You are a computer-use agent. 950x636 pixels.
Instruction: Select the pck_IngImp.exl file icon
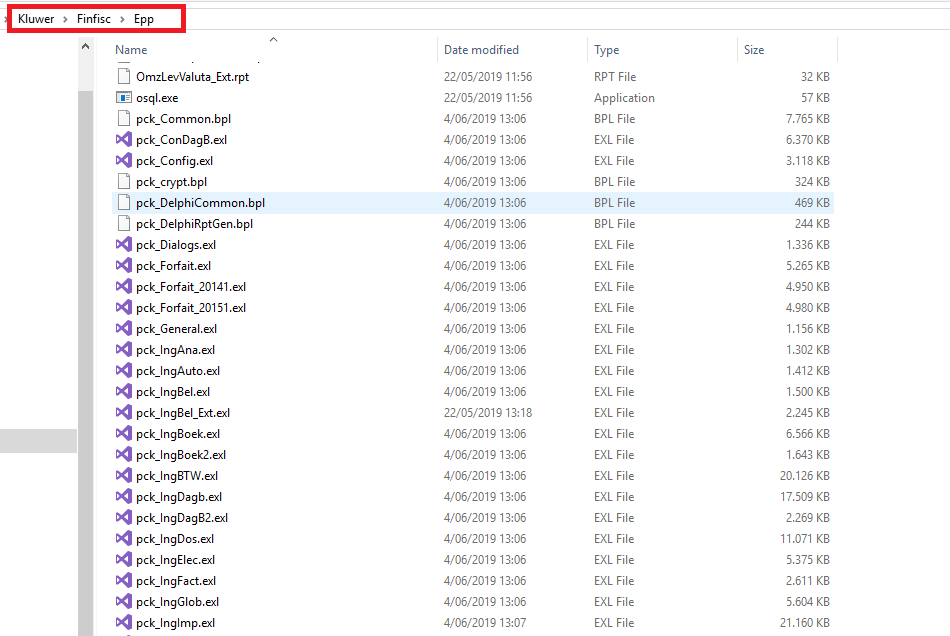click(x=124, y=623)
